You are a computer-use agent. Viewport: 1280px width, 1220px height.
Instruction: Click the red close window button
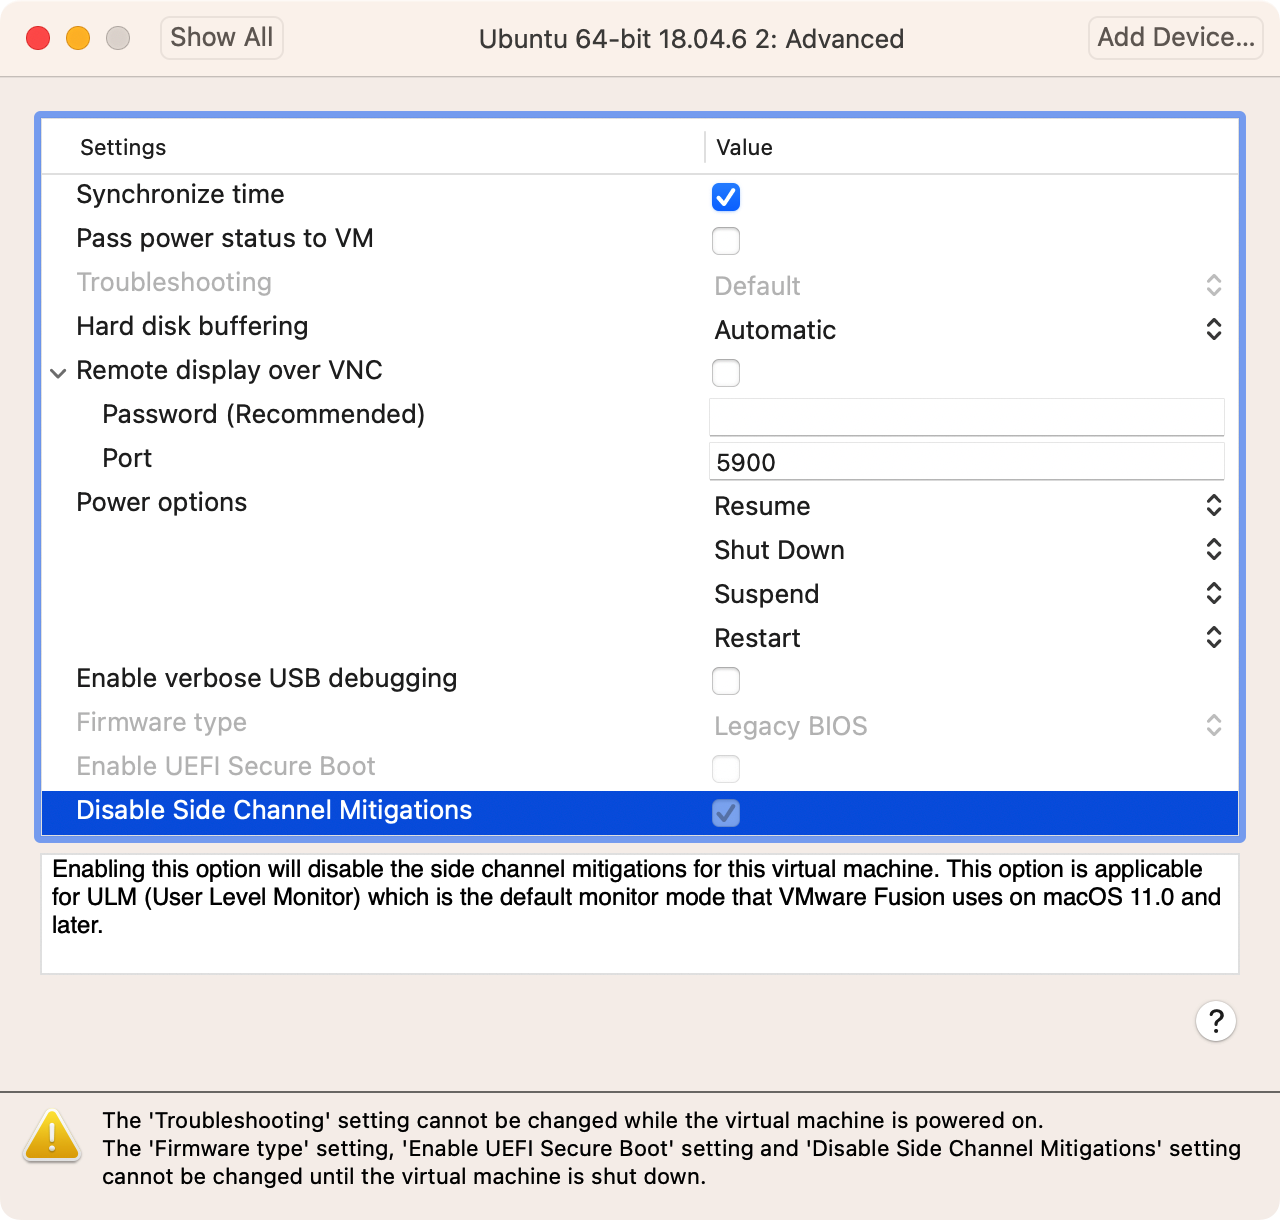(x=38, y=38)
